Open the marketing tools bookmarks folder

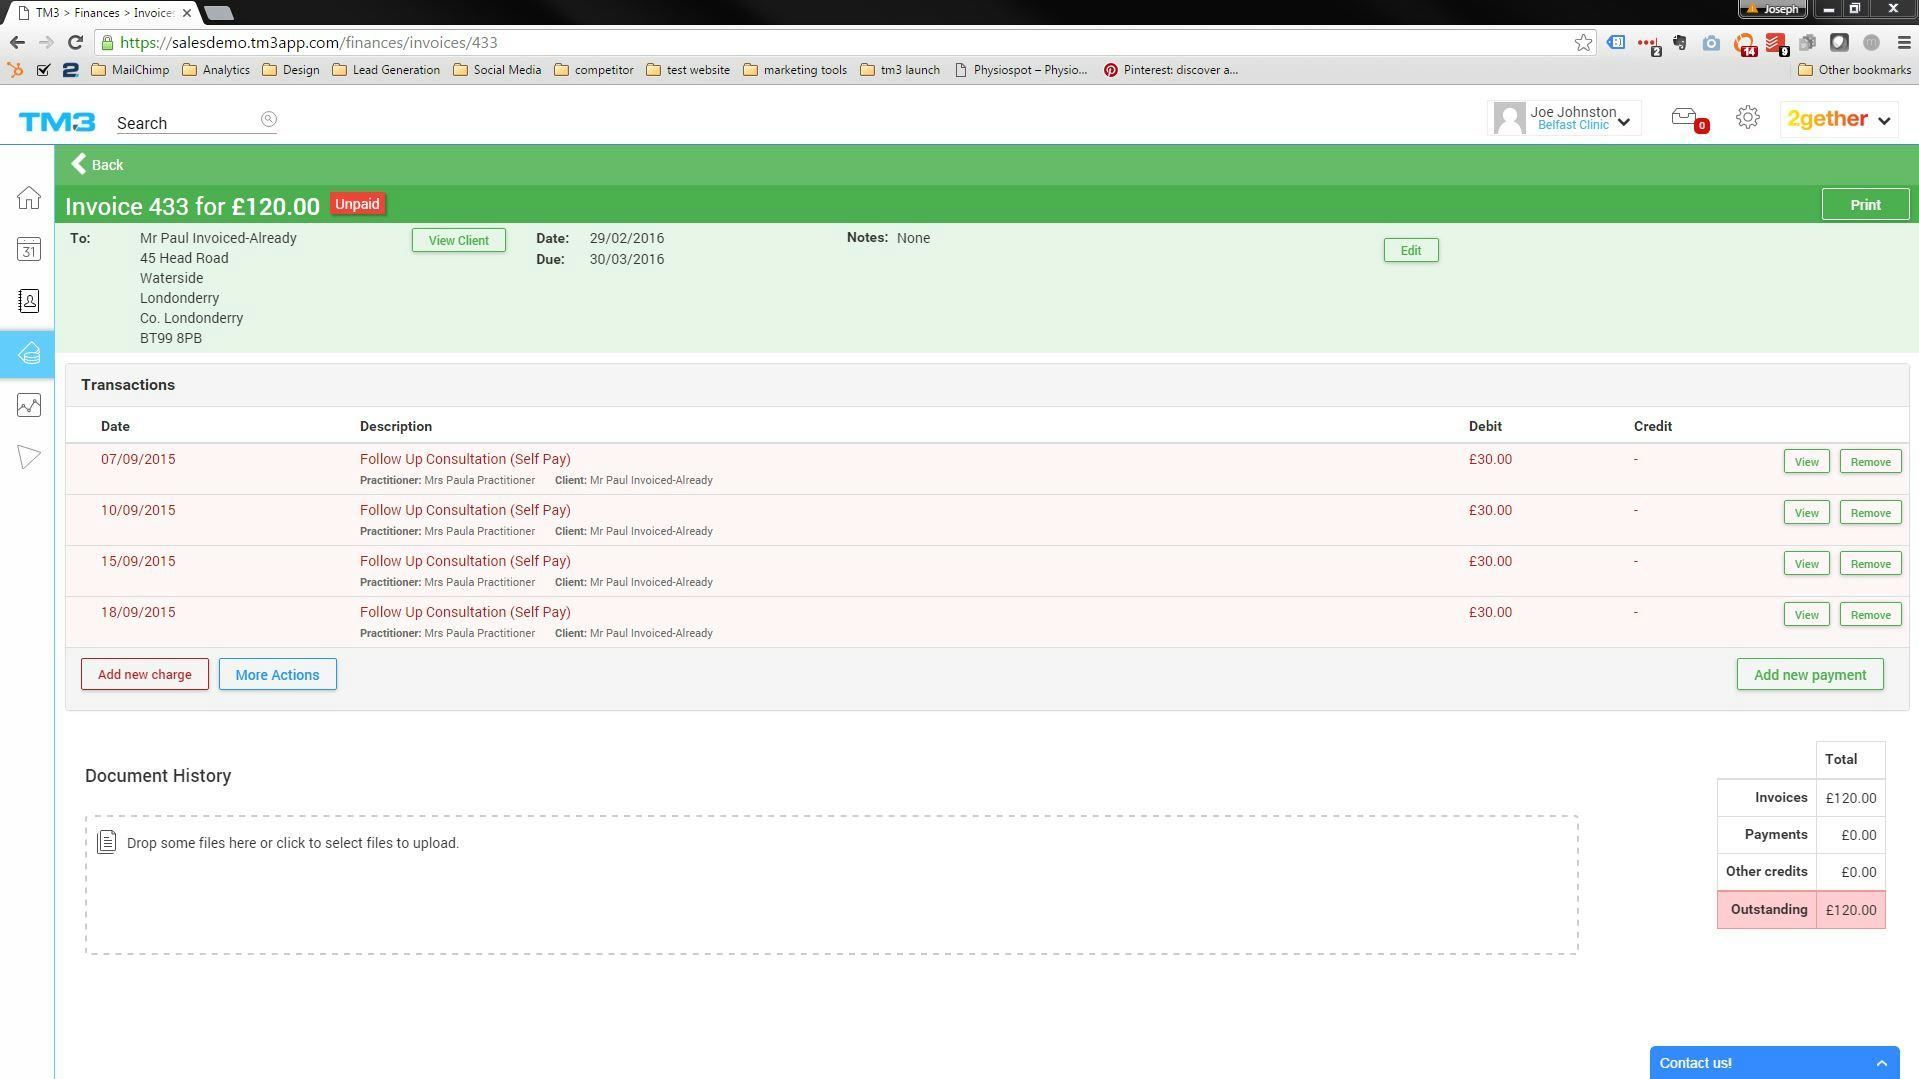(795, 69)
